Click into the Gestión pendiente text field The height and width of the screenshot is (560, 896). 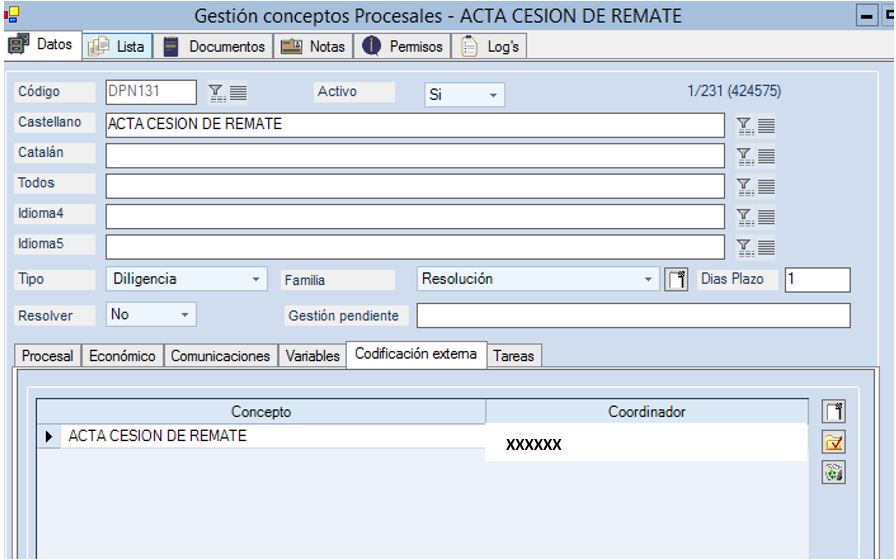click(x=632, y=315)
